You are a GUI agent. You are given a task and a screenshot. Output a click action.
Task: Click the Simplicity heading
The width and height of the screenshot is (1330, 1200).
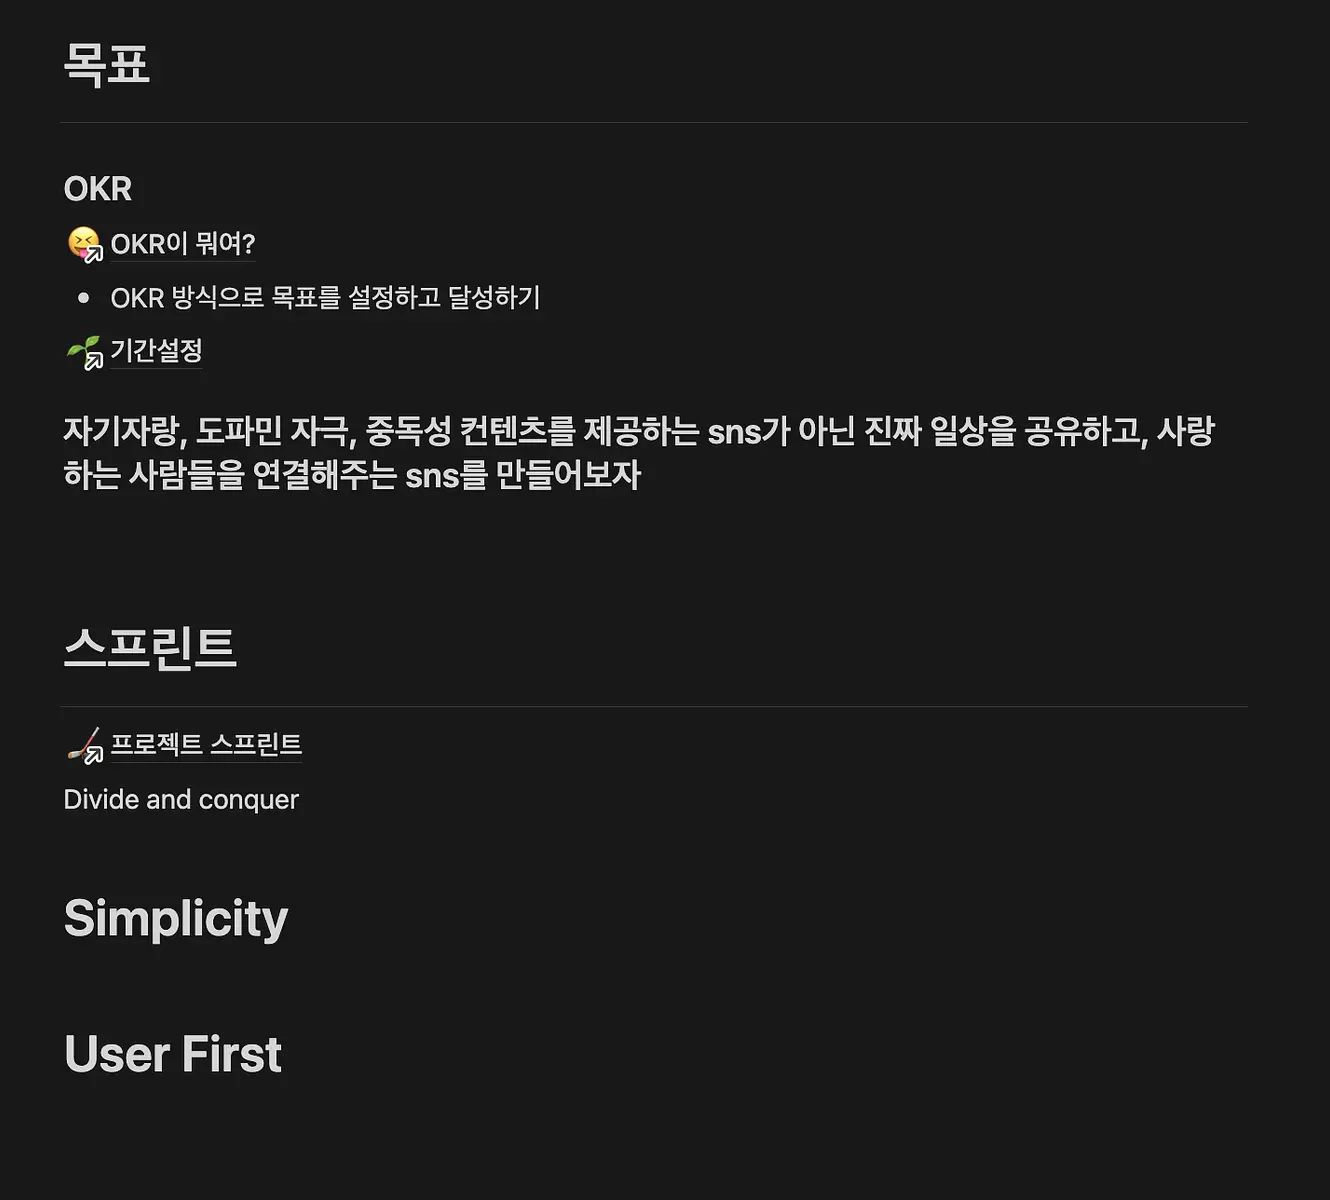(176, 918)
